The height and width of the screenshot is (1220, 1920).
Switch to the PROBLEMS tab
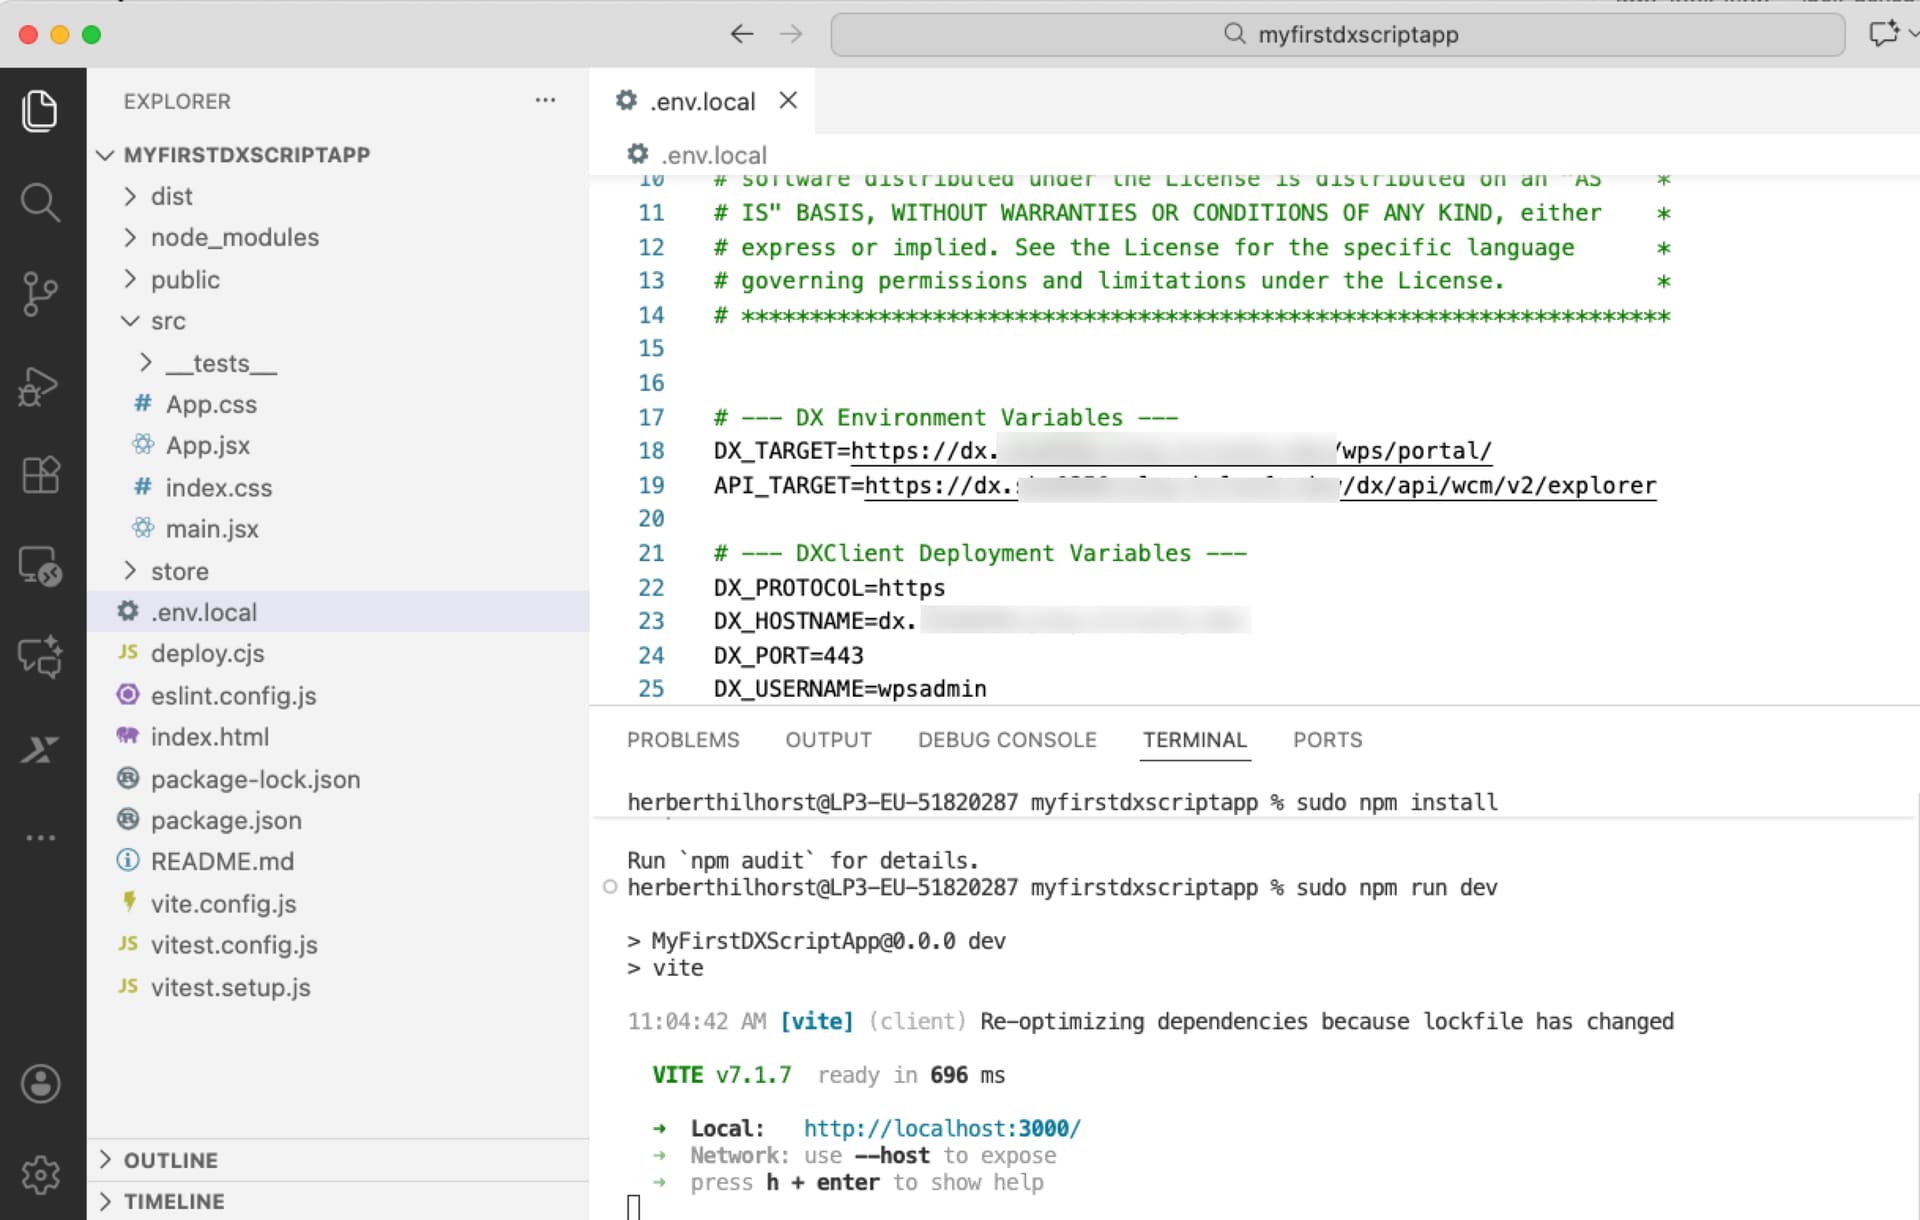[683, 740]
